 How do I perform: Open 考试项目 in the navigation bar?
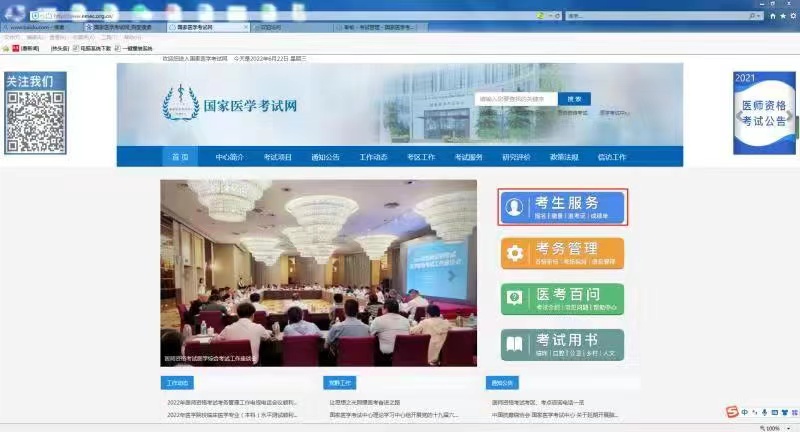(x=277, y=157)
